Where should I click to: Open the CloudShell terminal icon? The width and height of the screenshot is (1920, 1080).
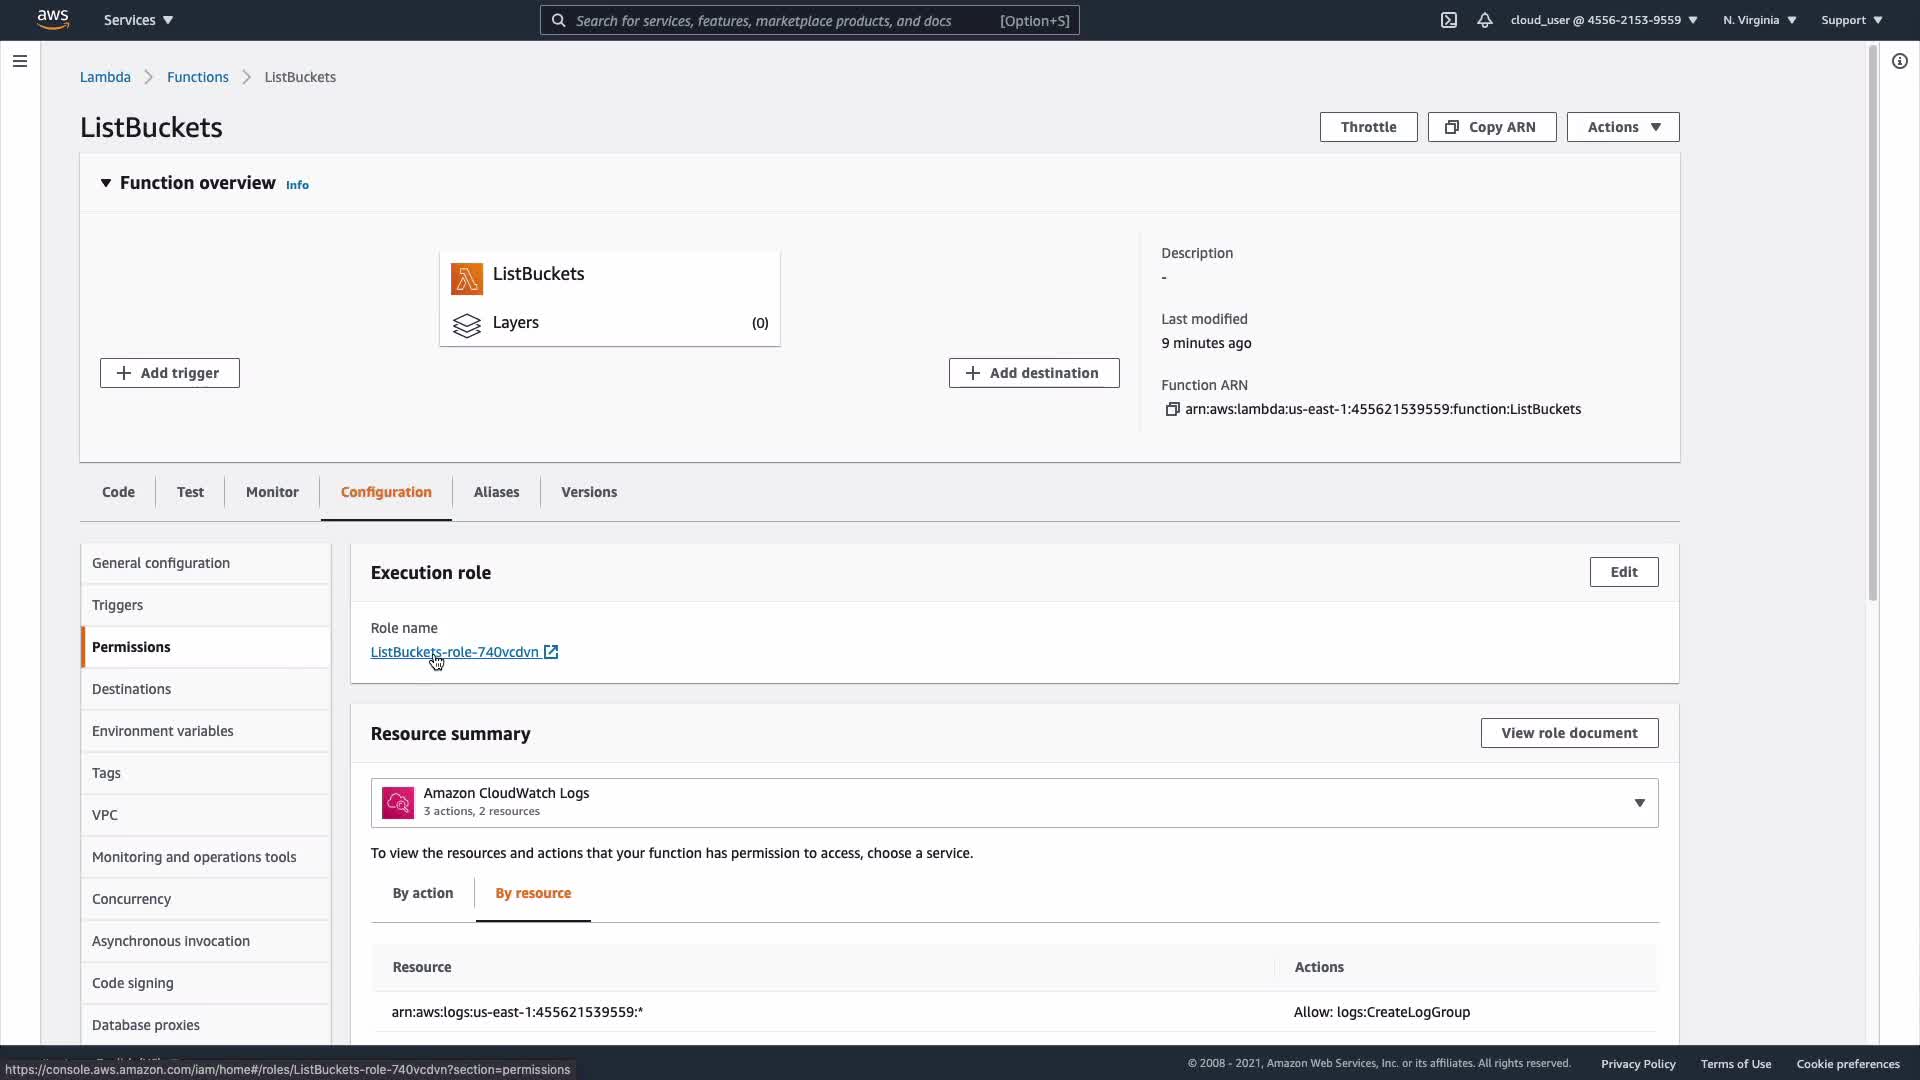point(1448,20)
